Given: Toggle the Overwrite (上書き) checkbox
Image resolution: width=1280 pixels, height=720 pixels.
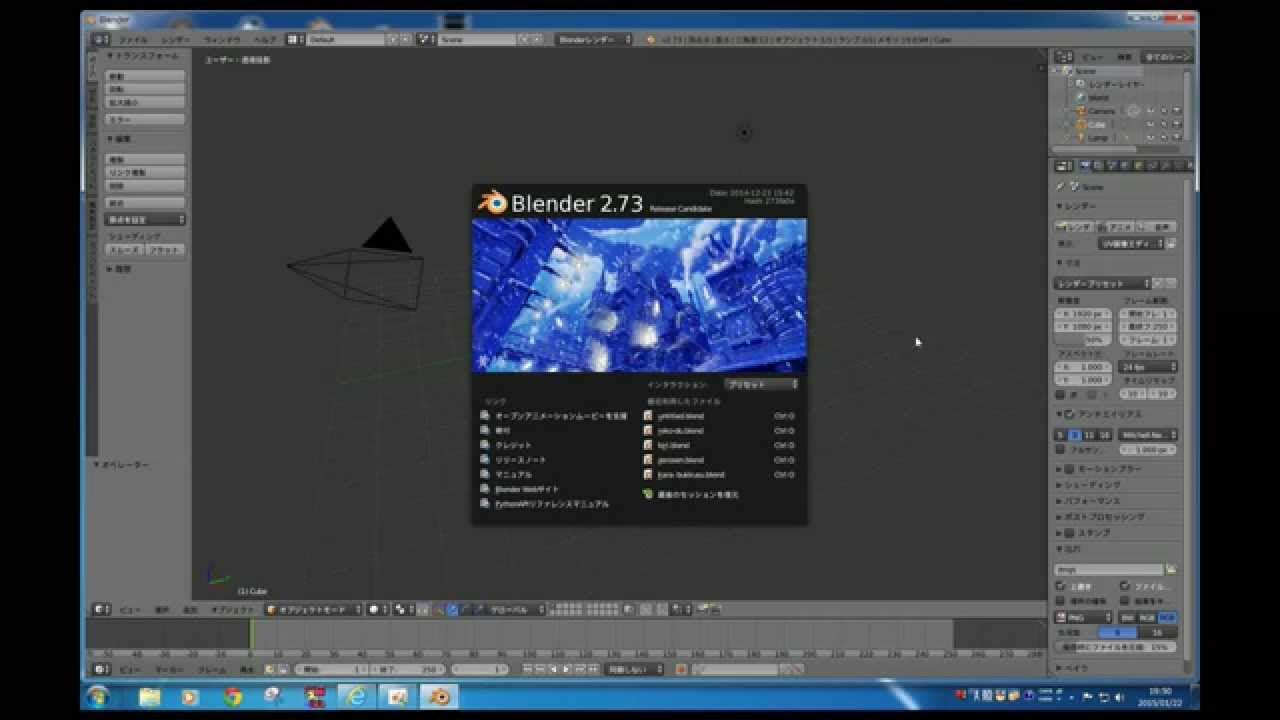Looking at the screenshot, I should point(1061,587).
